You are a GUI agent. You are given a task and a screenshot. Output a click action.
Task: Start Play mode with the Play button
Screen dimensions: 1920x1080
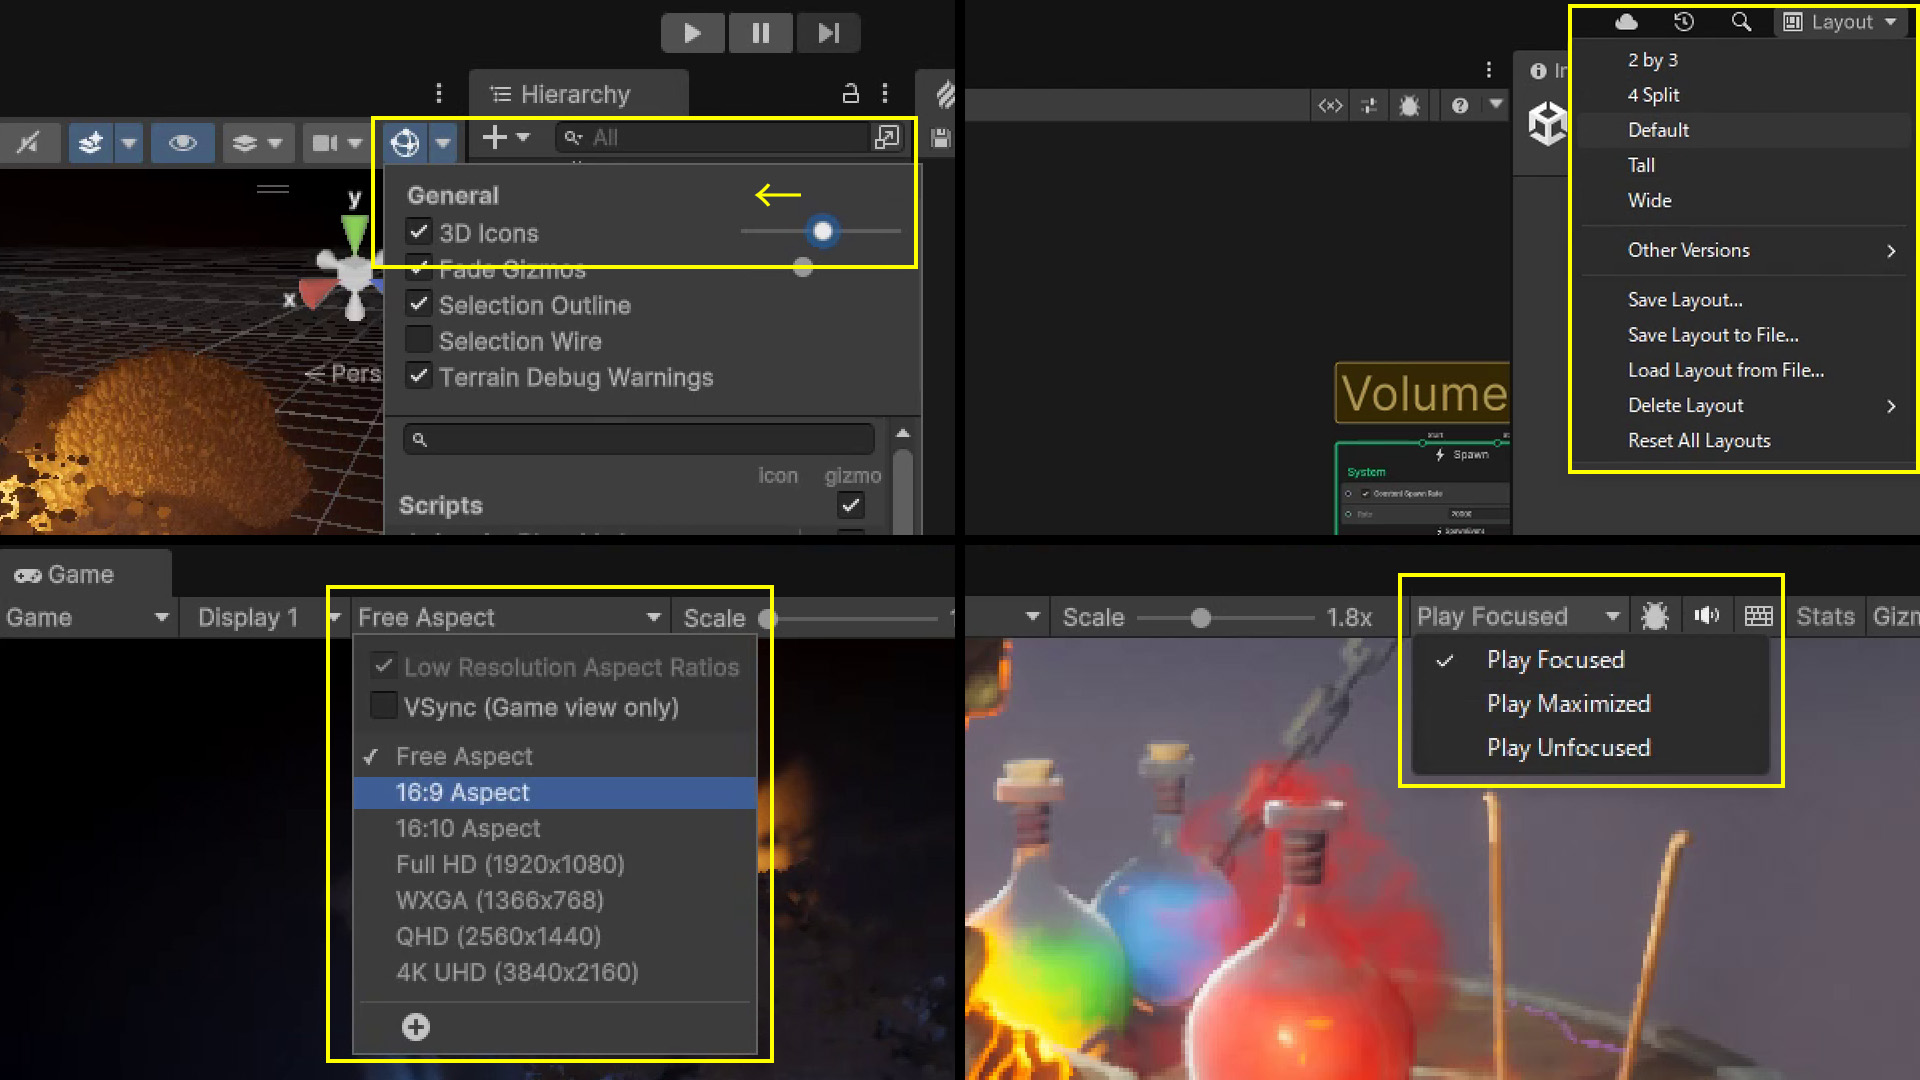click(x=692, y=33)
